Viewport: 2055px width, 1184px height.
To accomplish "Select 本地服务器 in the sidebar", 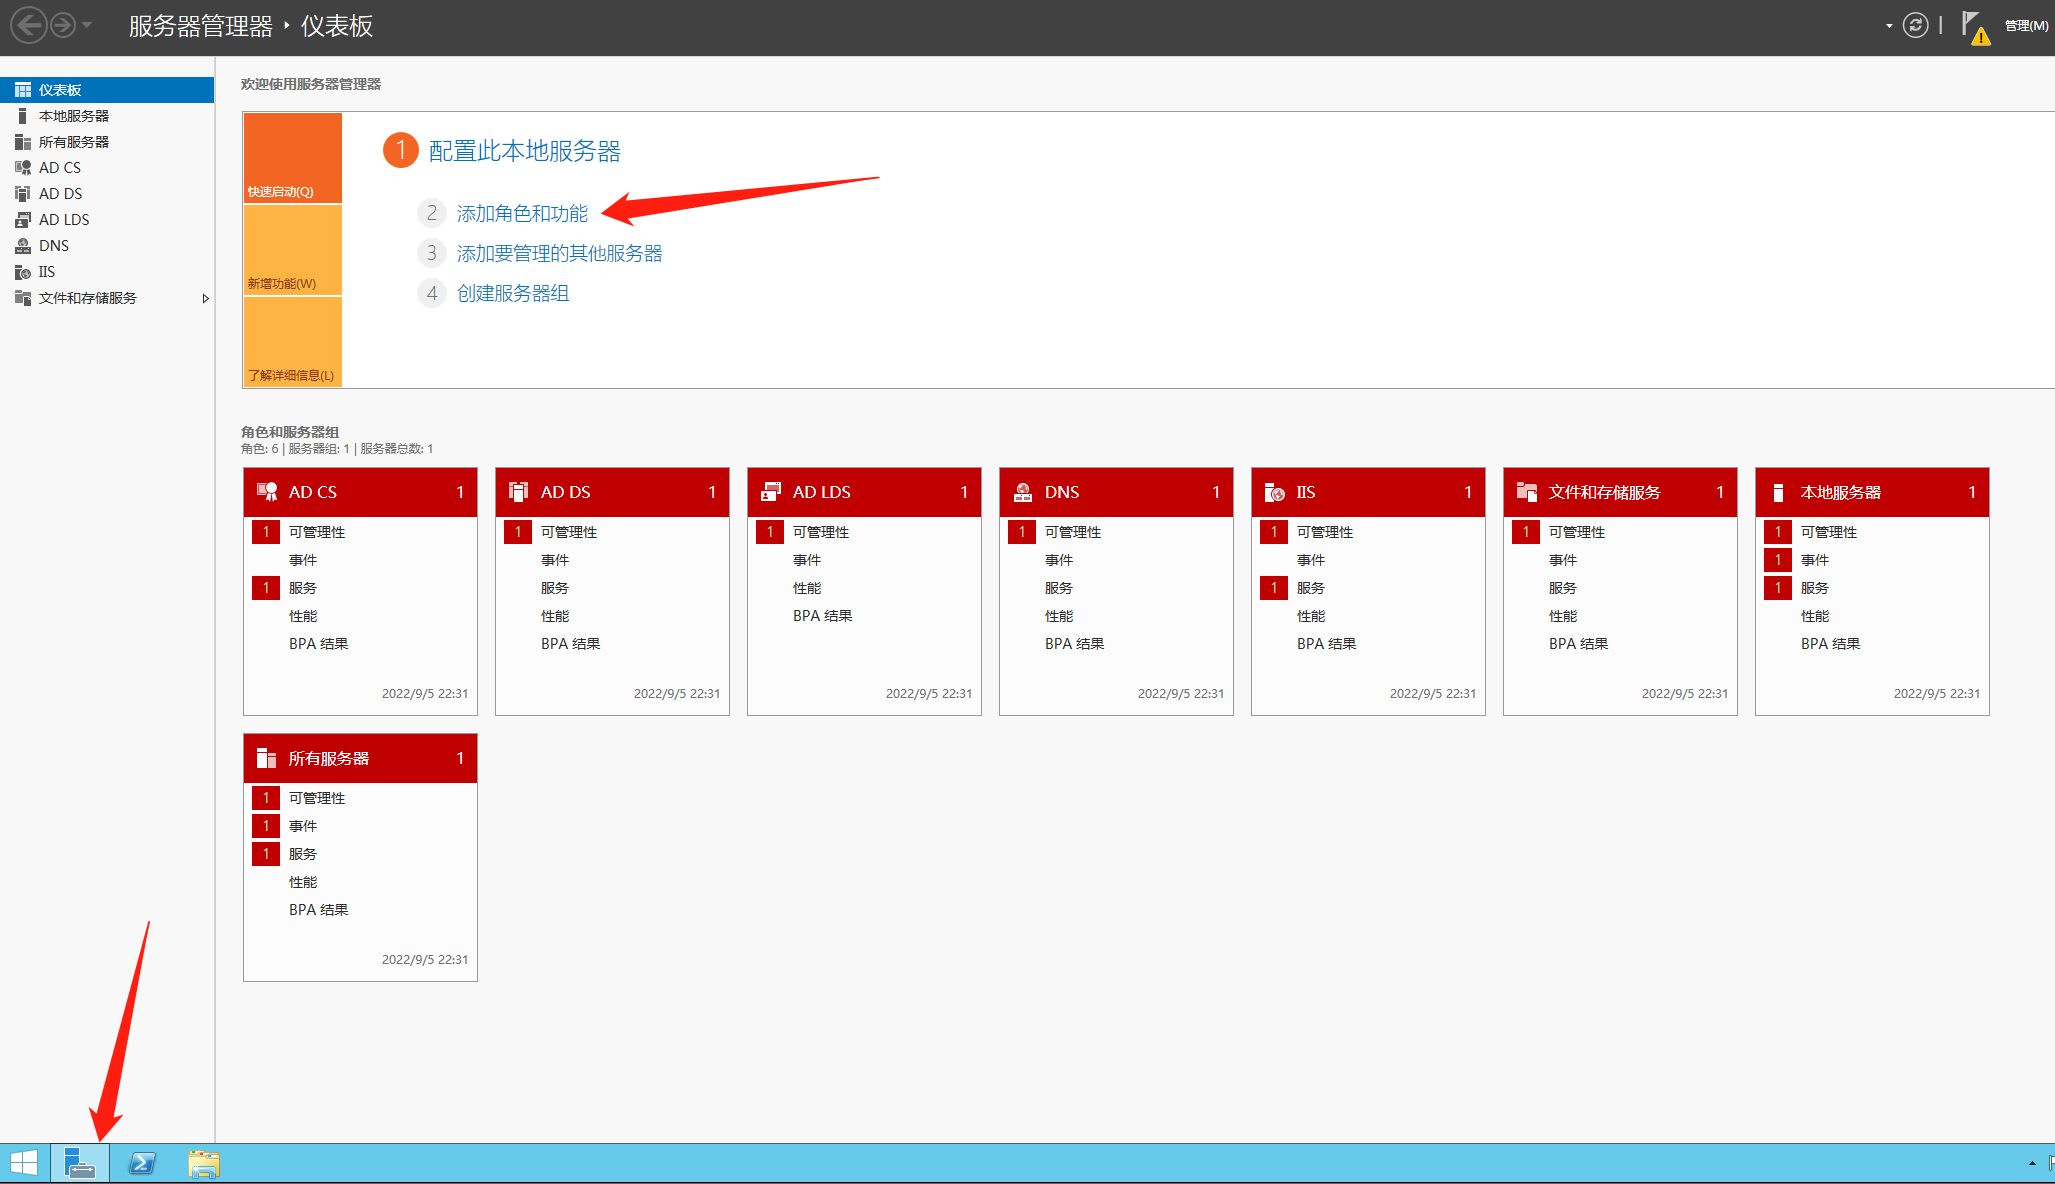I will pyautogui.click(x=74, y=116).
